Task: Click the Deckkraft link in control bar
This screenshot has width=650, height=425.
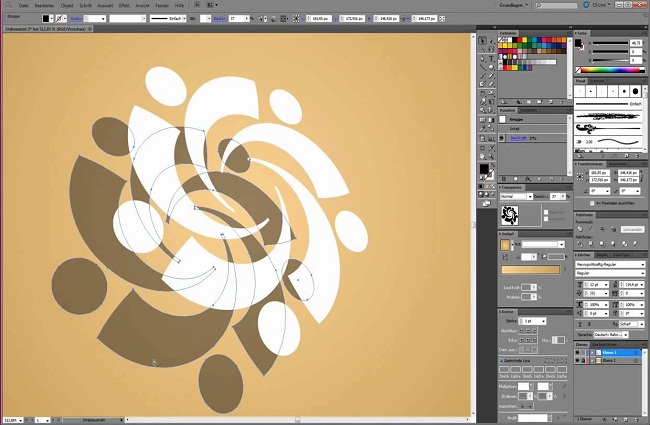Action: [x=220, y=19]
